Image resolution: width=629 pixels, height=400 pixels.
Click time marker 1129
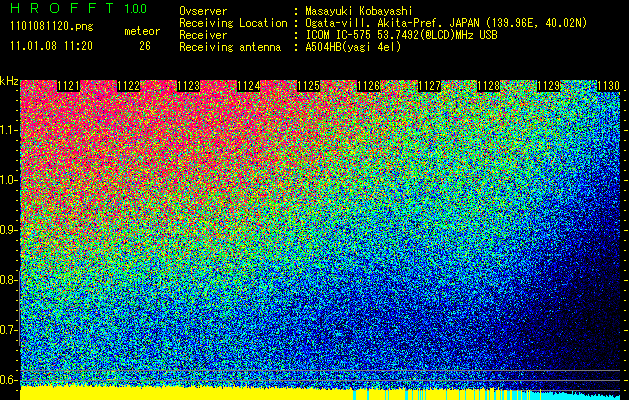[x=548, y=86]
